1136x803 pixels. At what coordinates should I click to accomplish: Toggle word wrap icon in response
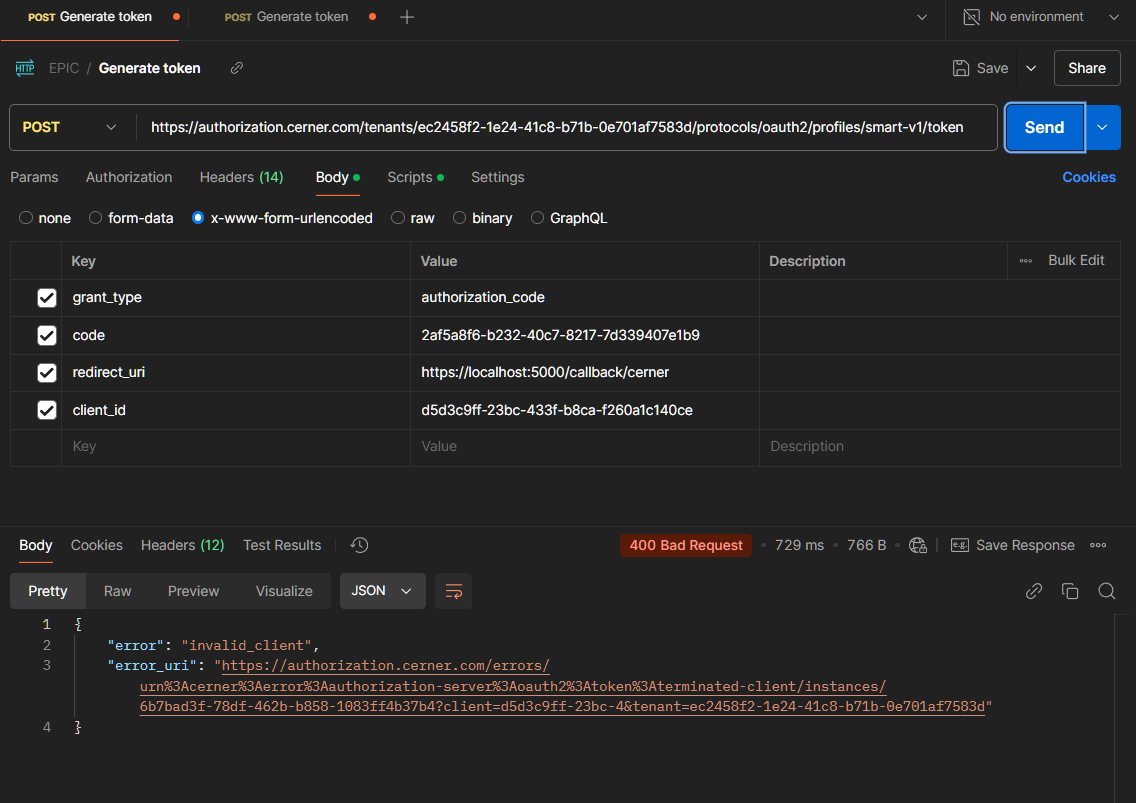(x=454, y=591)
